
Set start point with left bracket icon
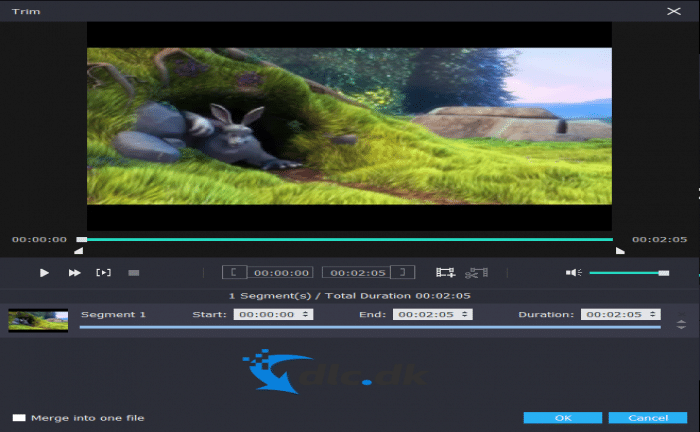coord(233,272)
